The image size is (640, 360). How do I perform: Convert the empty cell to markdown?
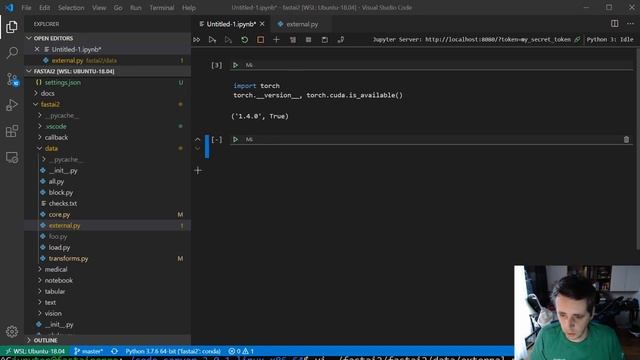pos(249,139)
